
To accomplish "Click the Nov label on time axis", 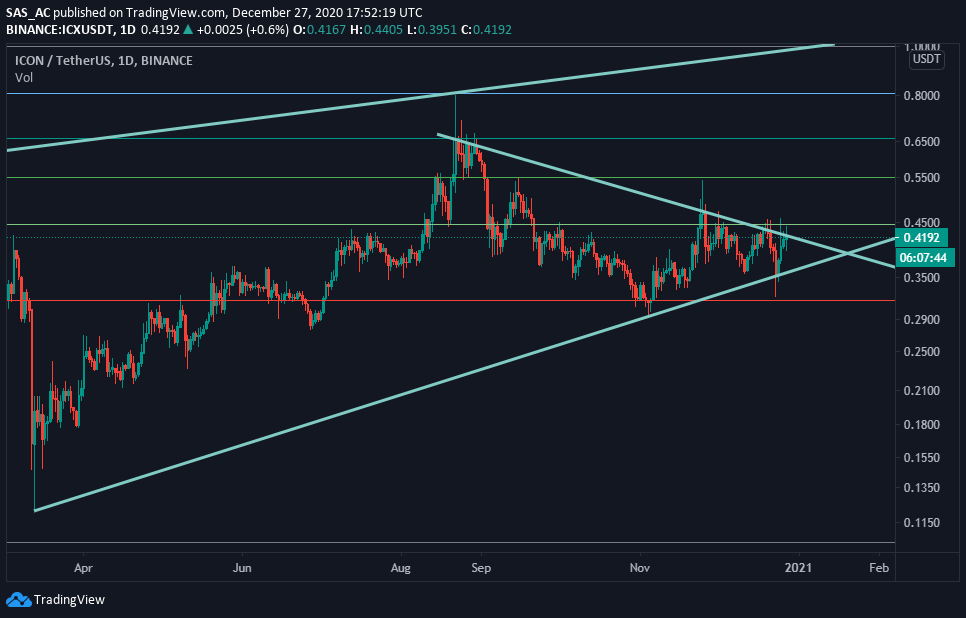I will click(640, 567).
